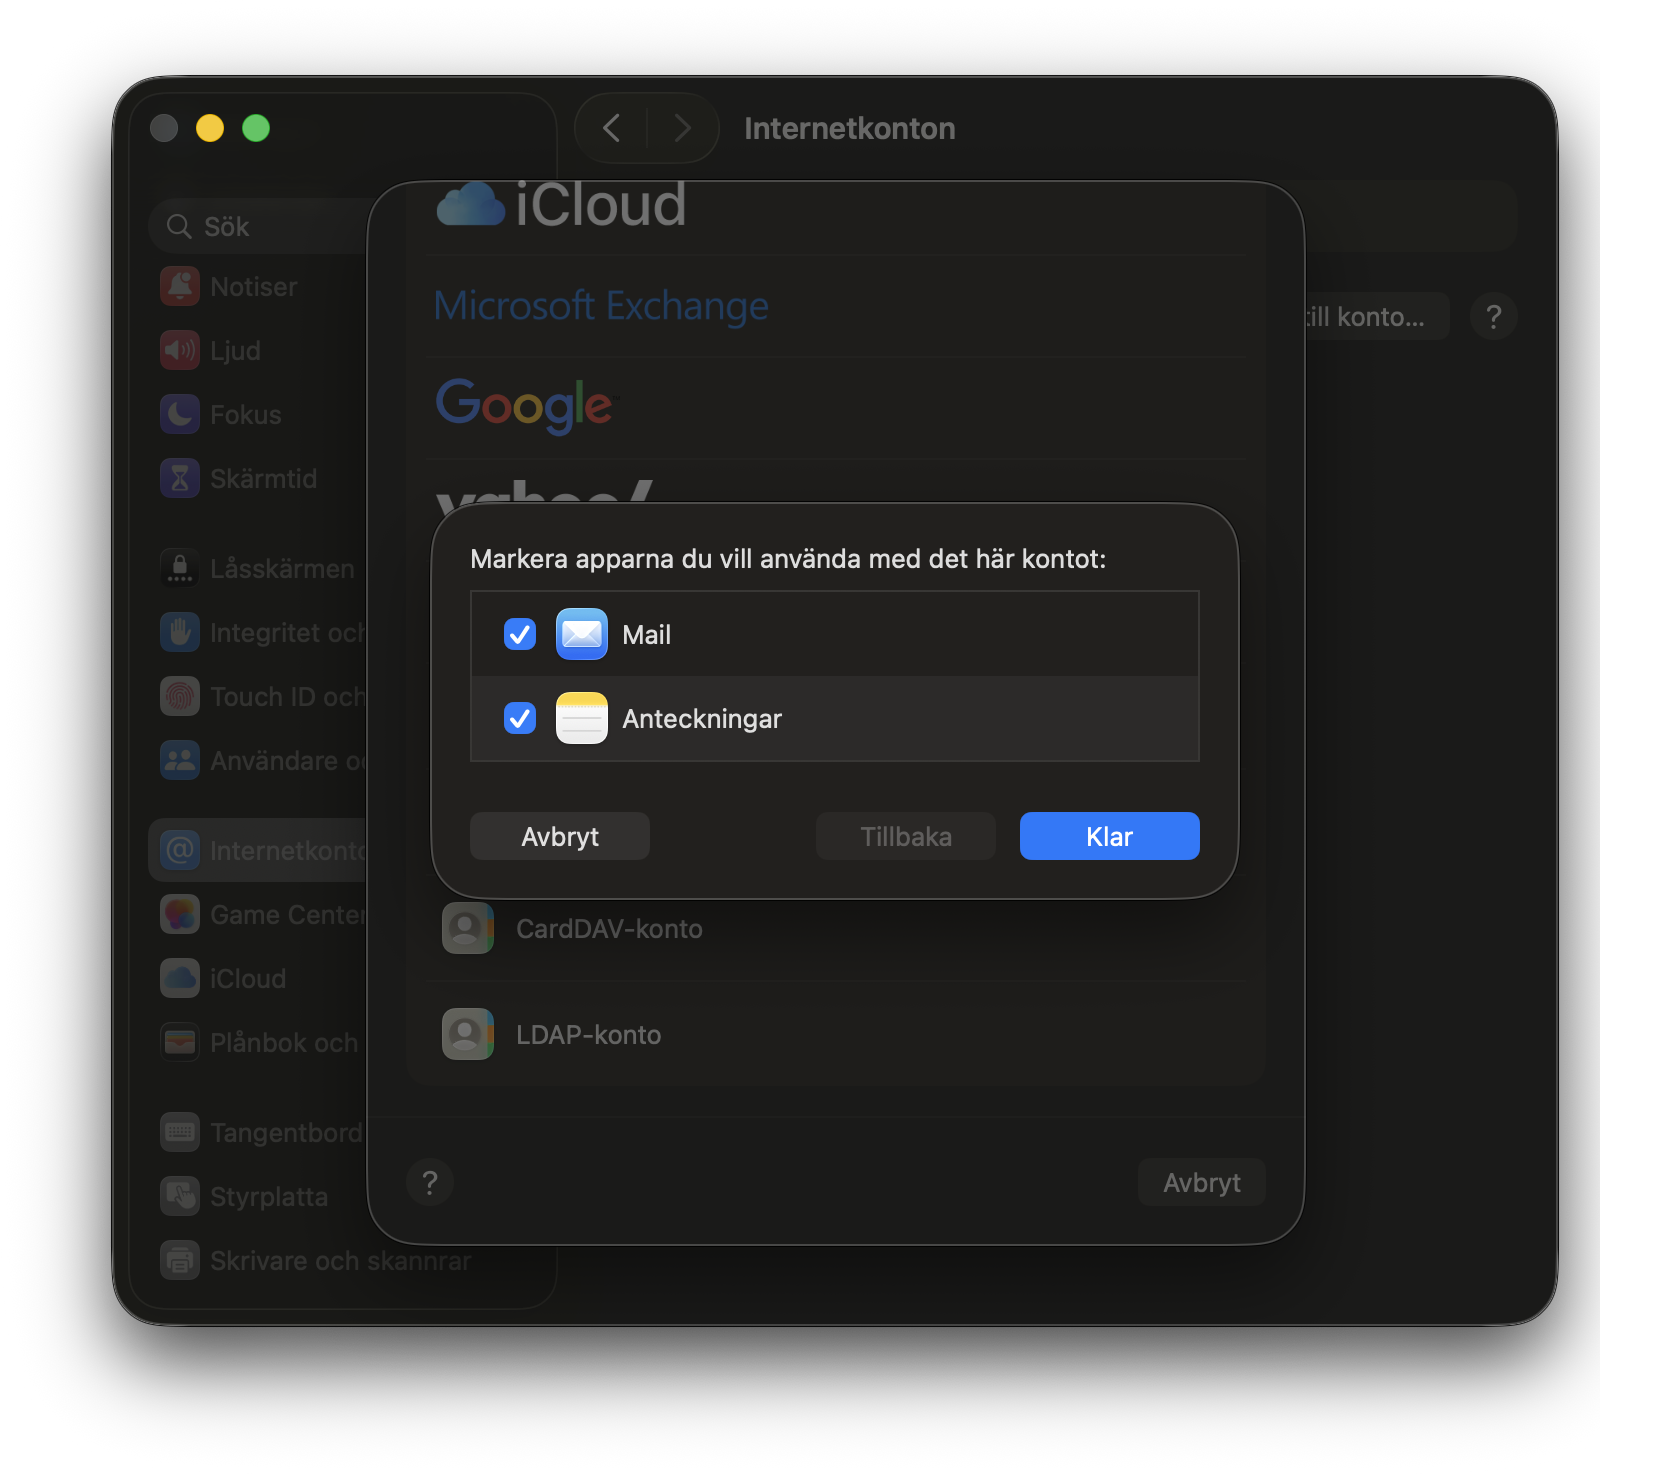
Task: Click the Tillbaka button
Action: pyautogui.click(x=905, y=836)
